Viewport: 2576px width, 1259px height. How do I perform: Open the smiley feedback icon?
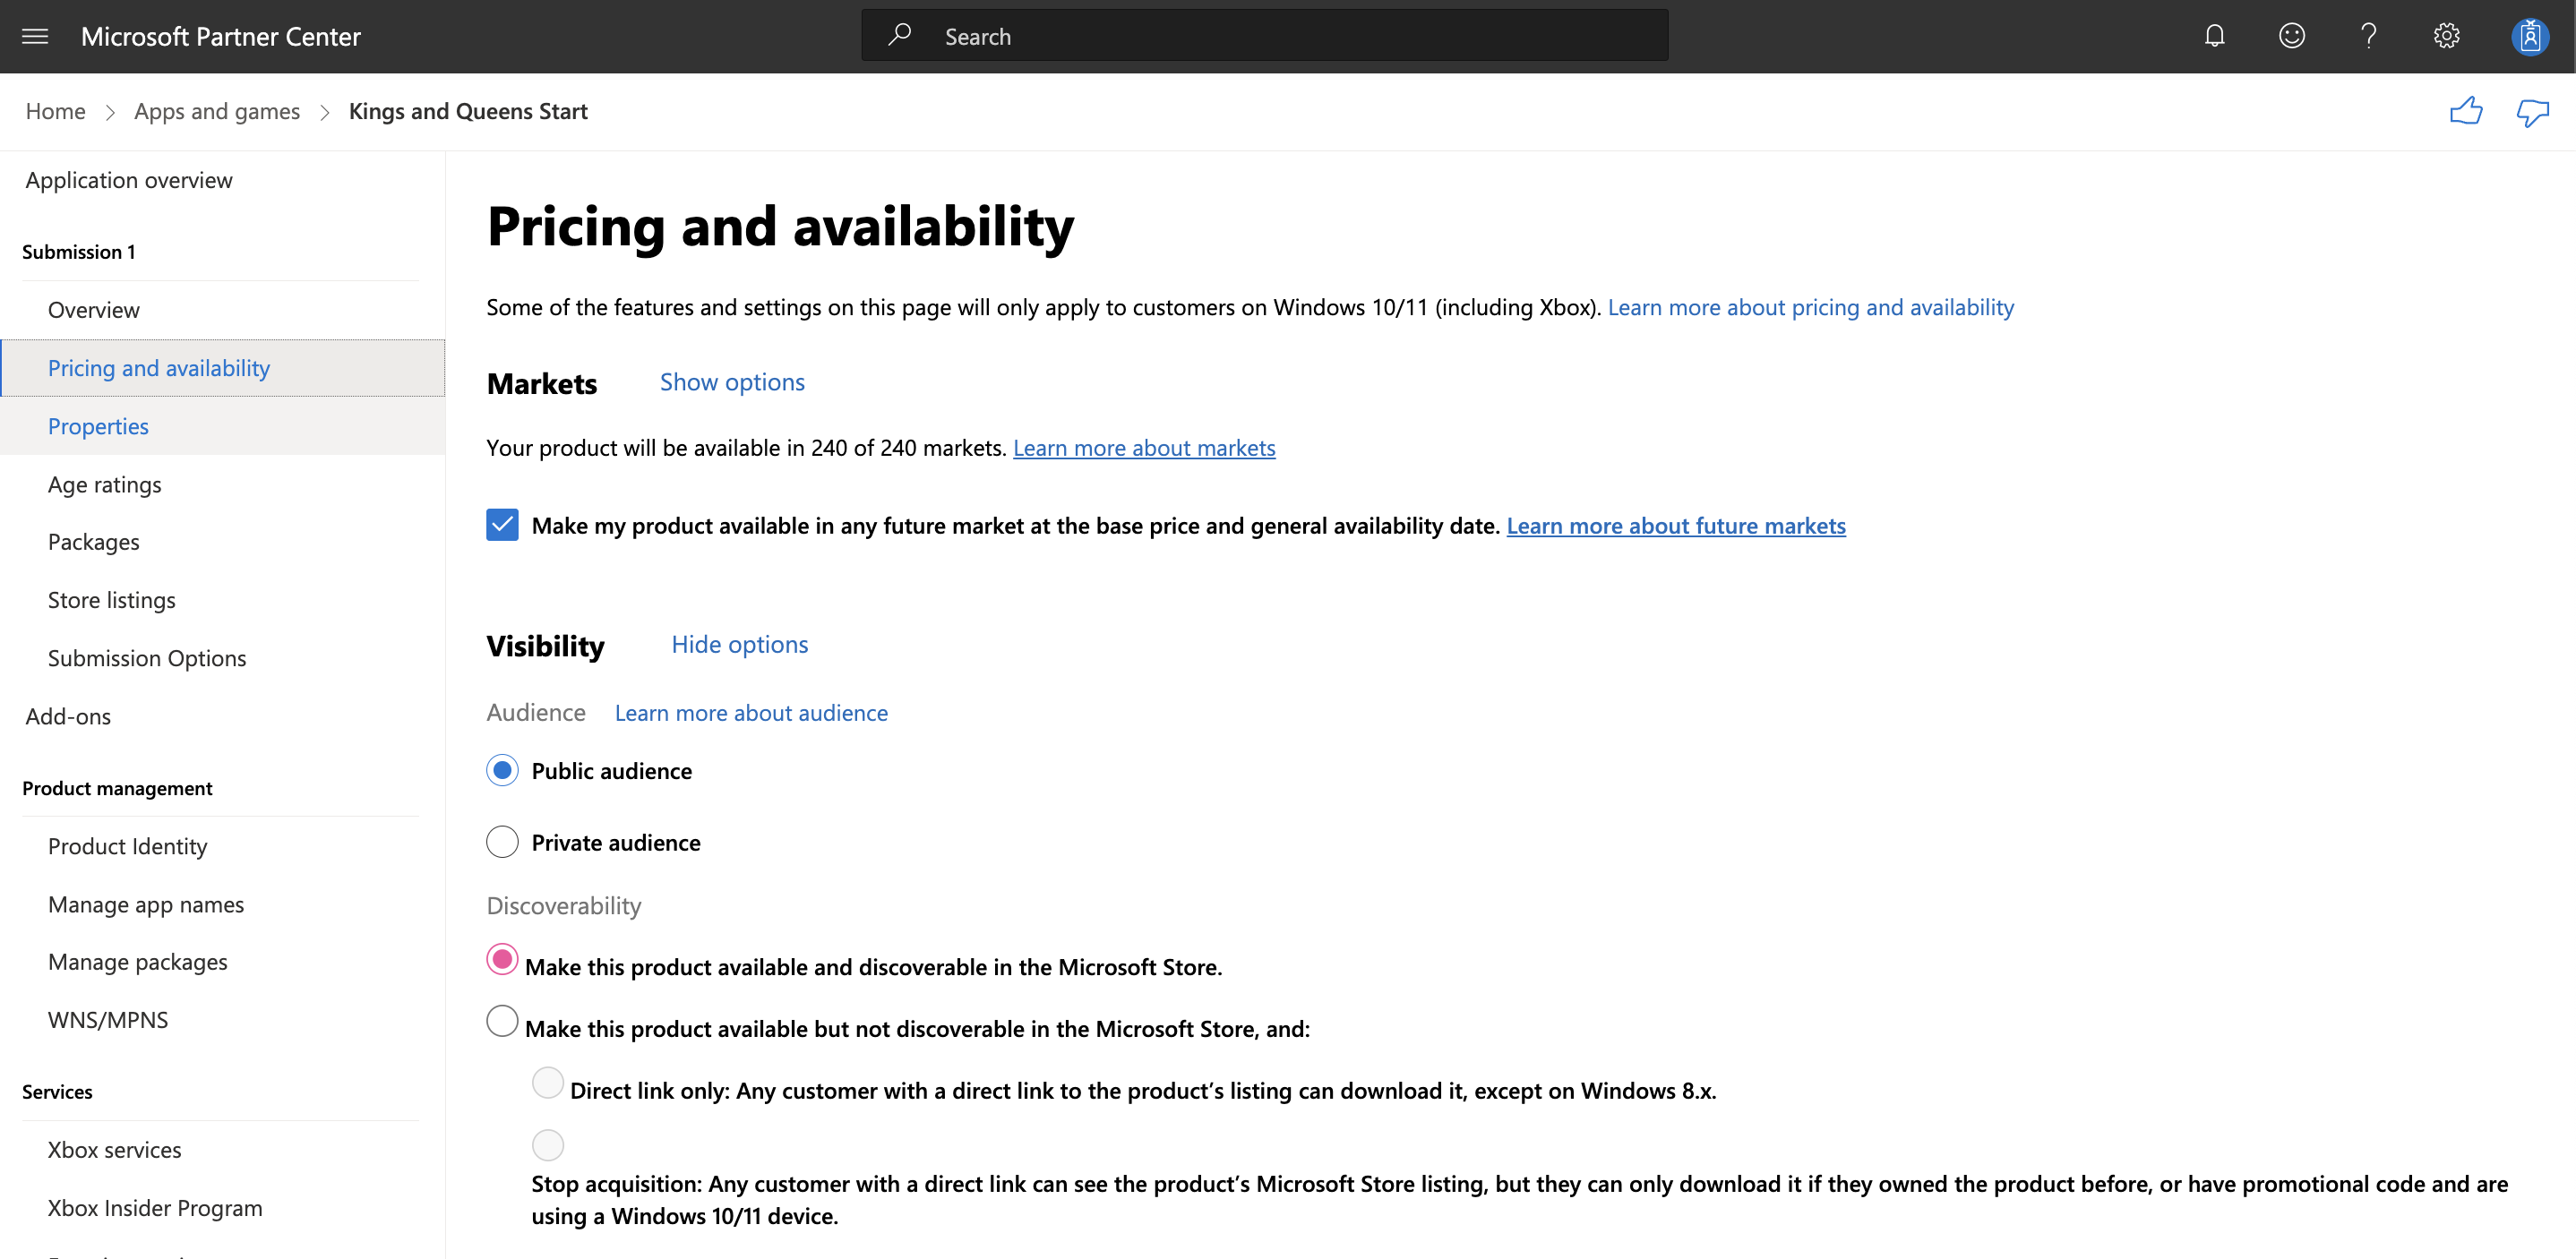tap(2291, 36)
